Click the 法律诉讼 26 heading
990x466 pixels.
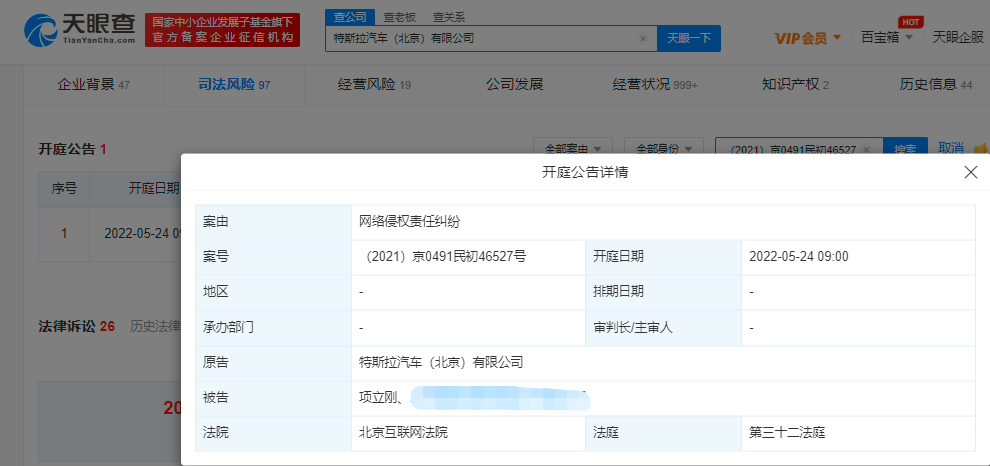tap(76, 326)
